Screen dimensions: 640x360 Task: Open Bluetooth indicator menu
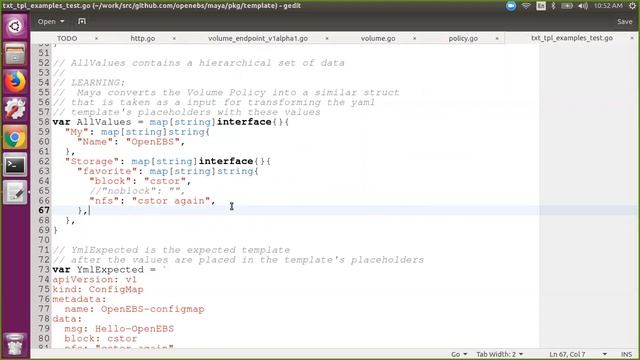553,6
